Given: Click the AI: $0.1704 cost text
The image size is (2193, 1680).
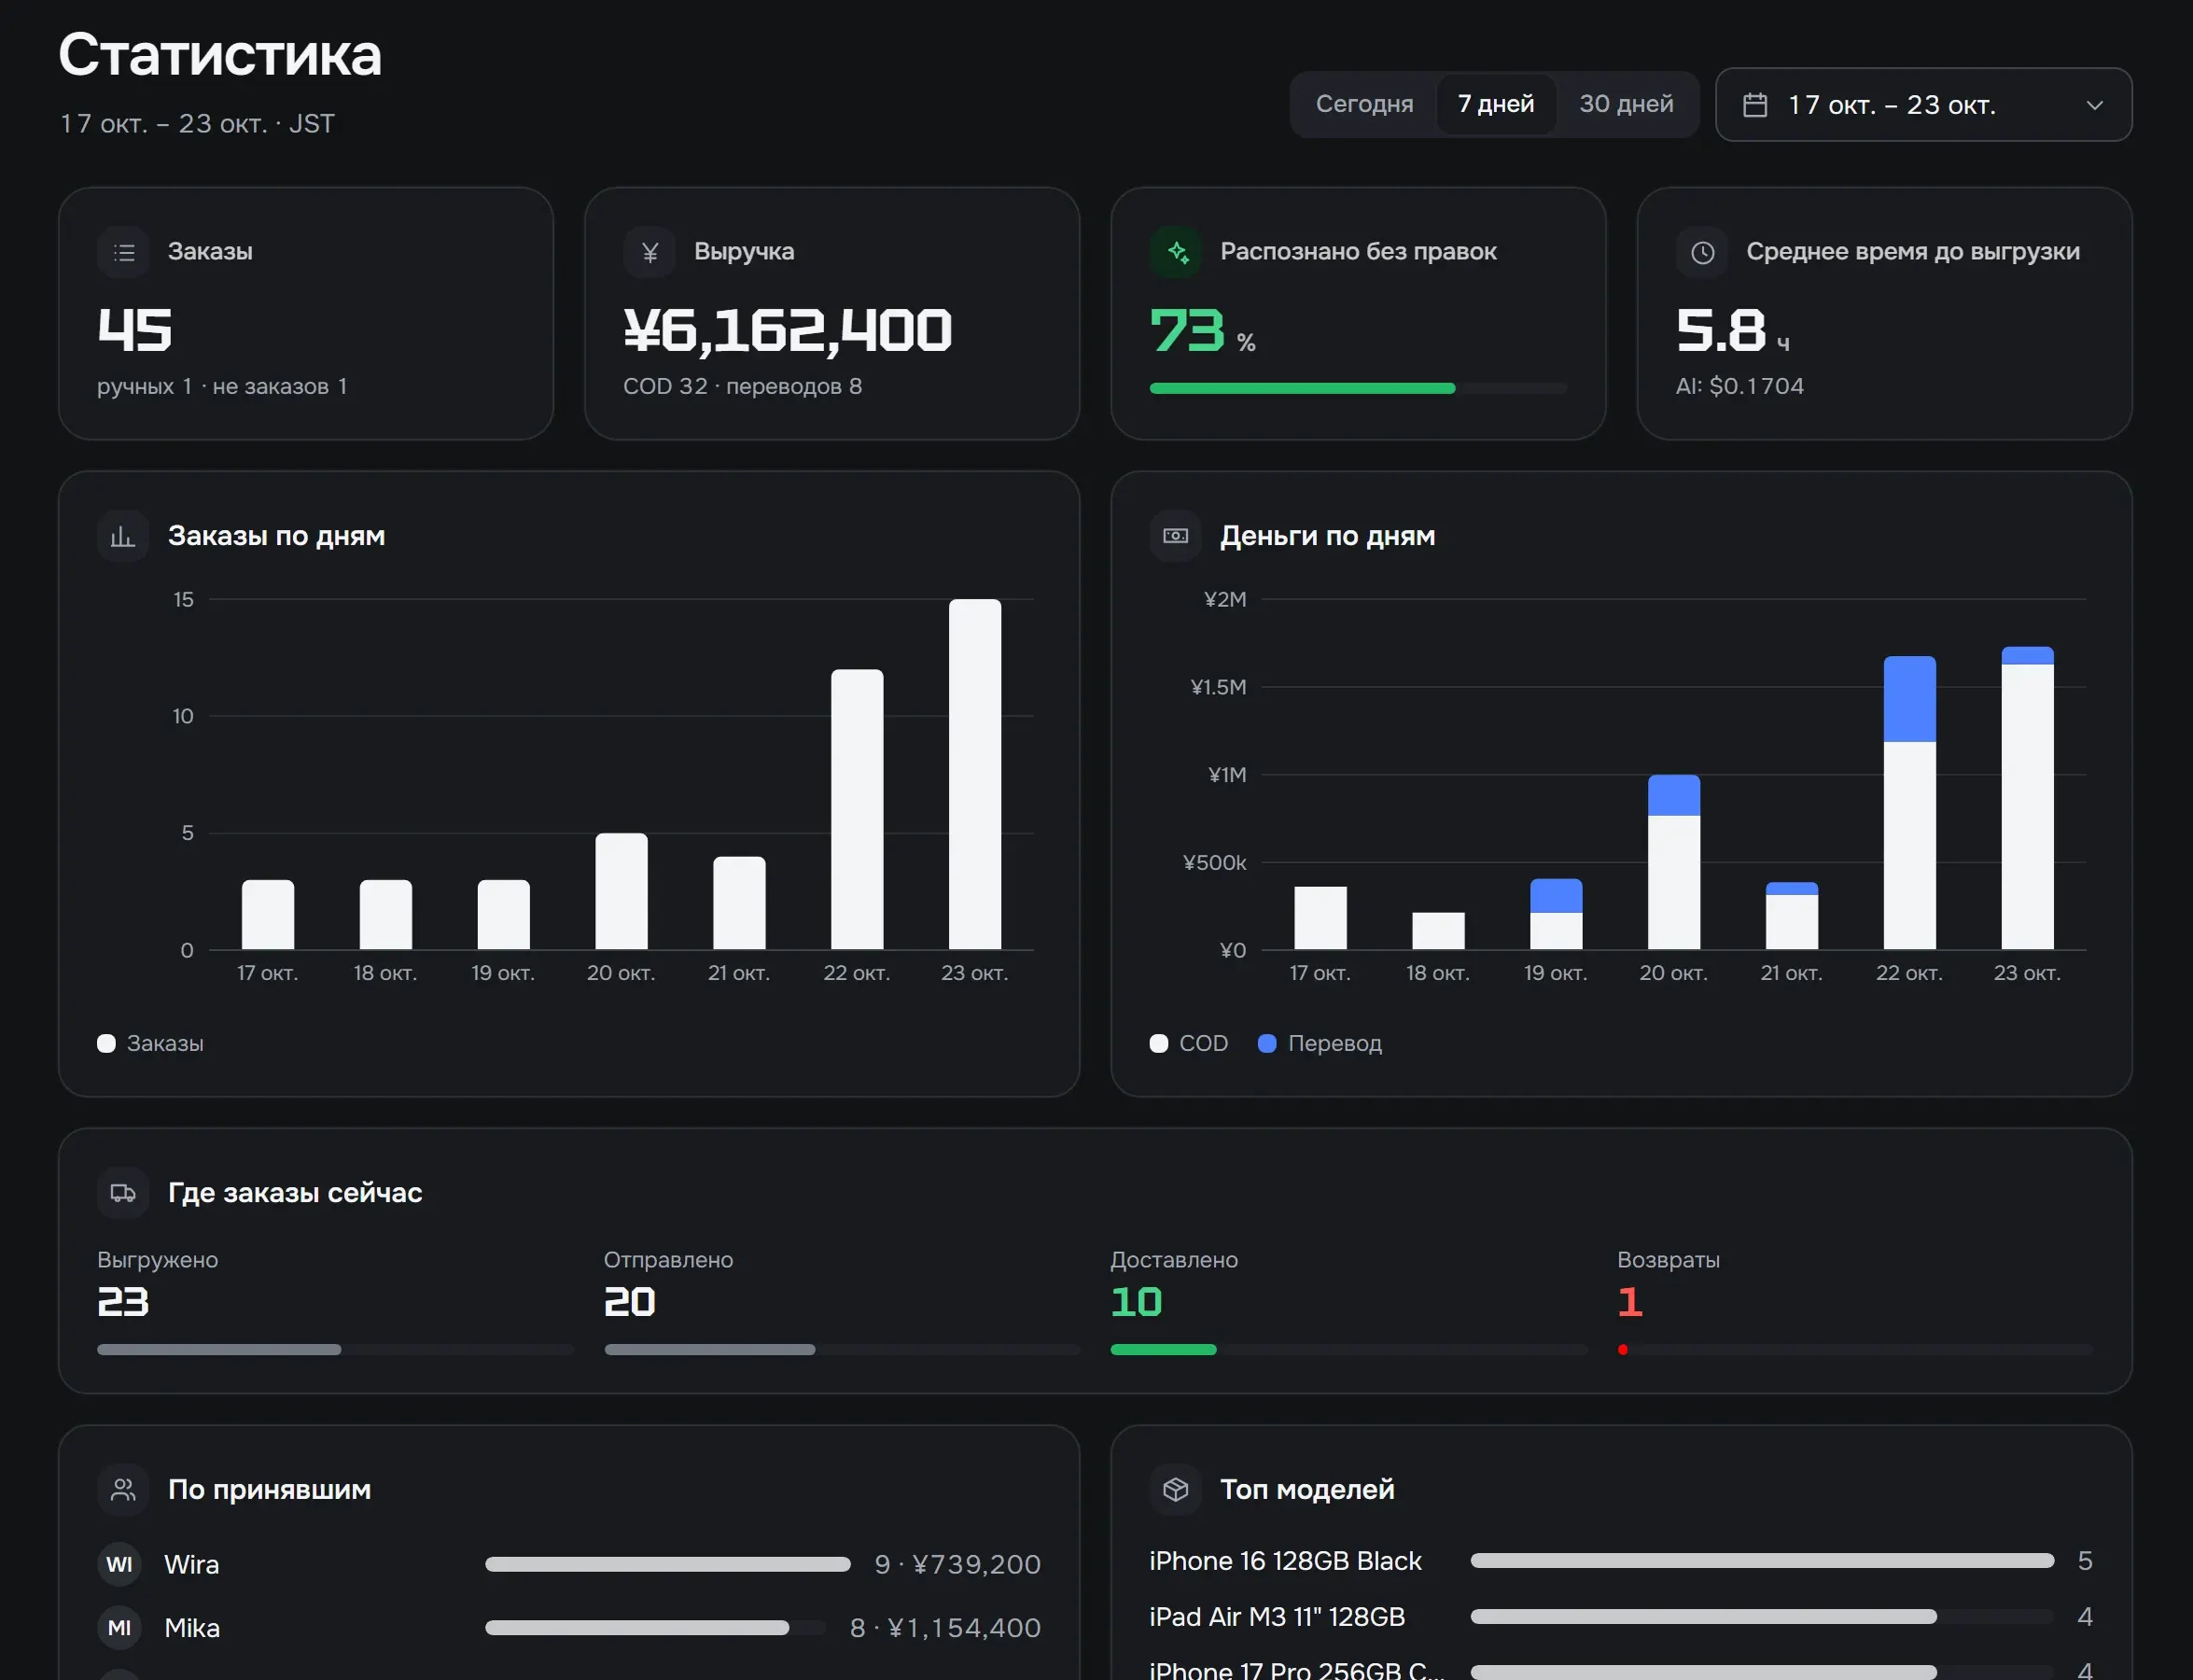Looking at the screenshot, I should pos(1740,386).
